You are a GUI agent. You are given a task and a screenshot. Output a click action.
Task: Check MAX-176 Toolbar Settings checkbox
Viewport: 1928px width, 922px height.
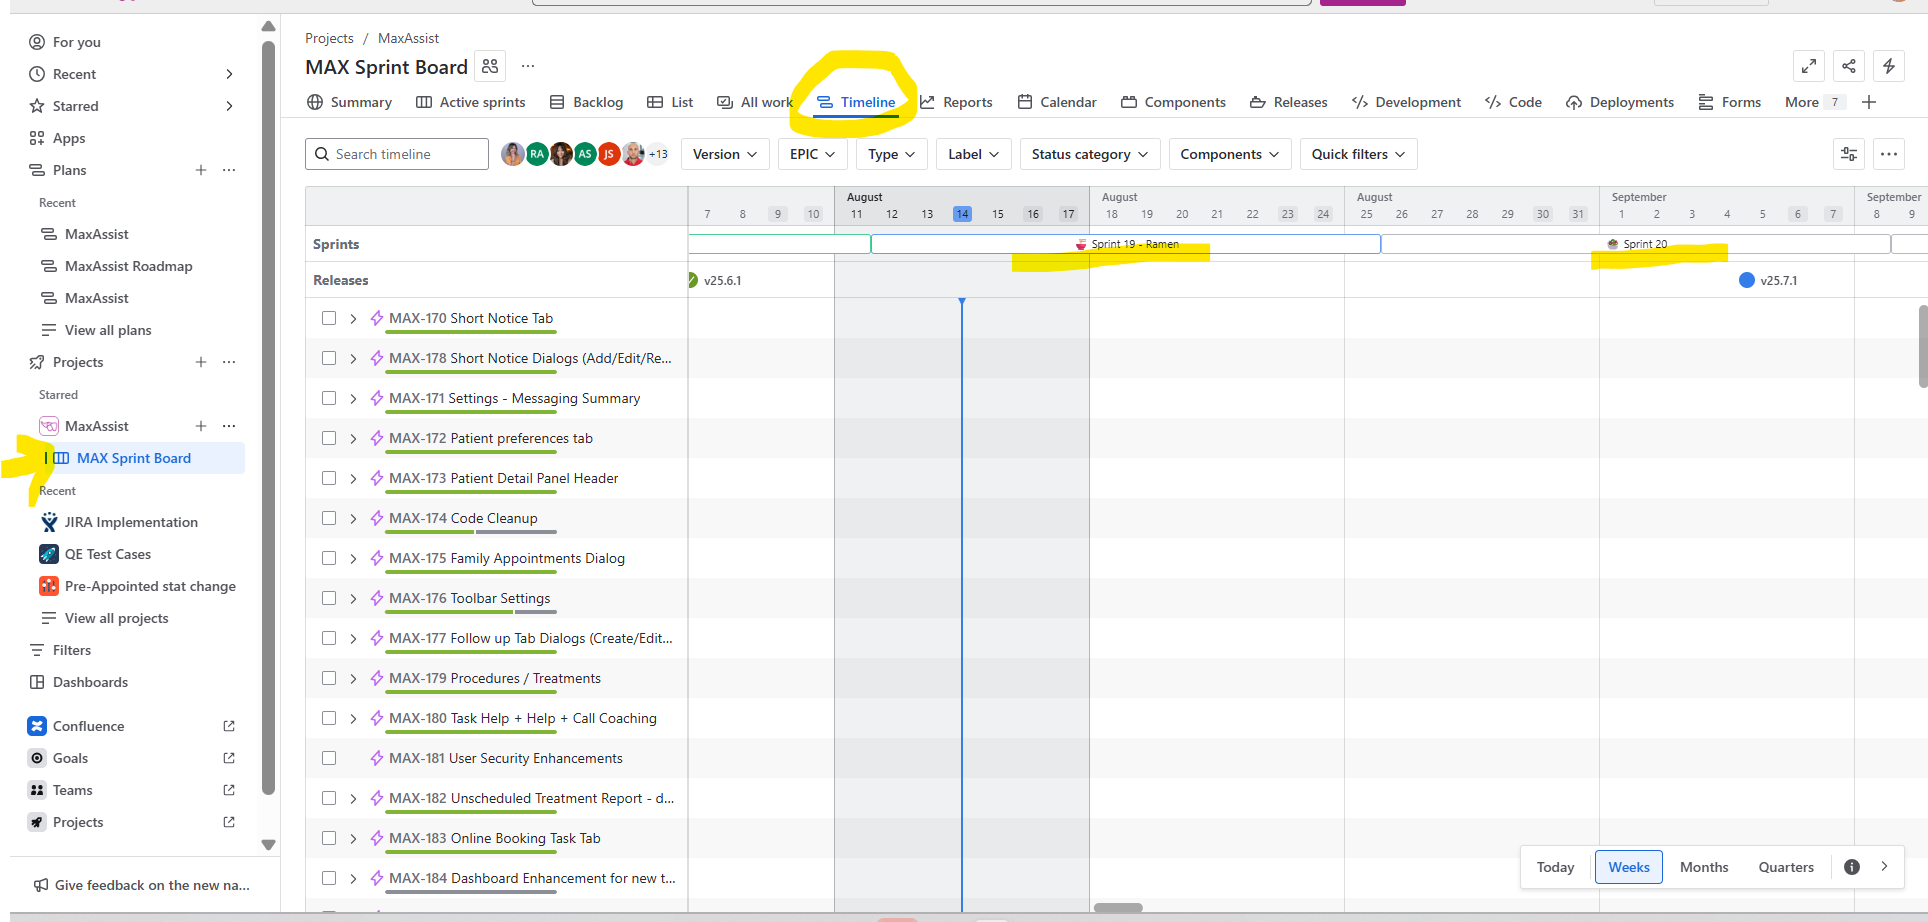click(x=329, y=598)
